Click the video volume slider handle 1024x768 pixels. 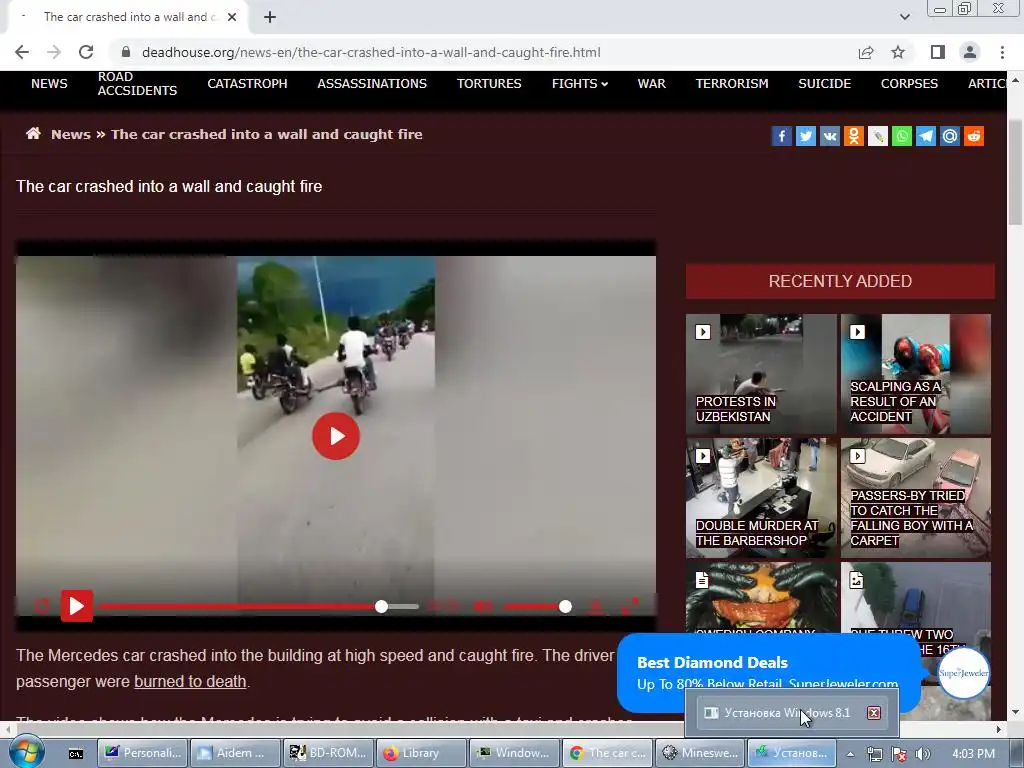[x=566, y=607]
